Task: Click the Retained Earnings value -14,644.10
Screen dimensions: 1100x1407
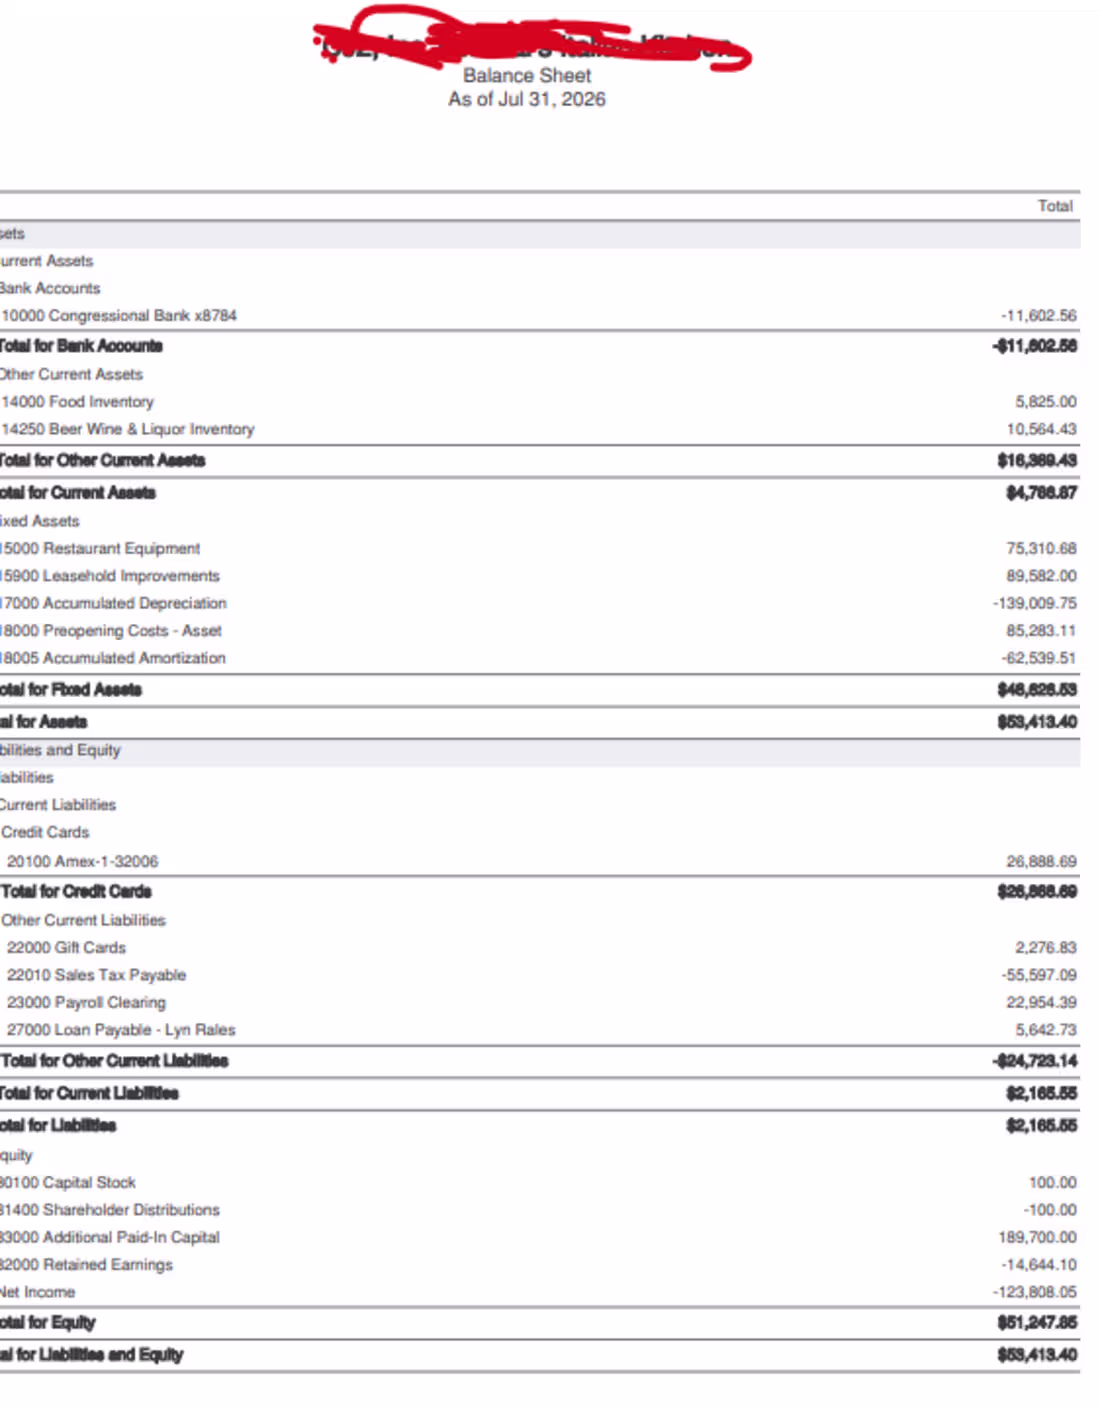Action: coord(1039,1265)
